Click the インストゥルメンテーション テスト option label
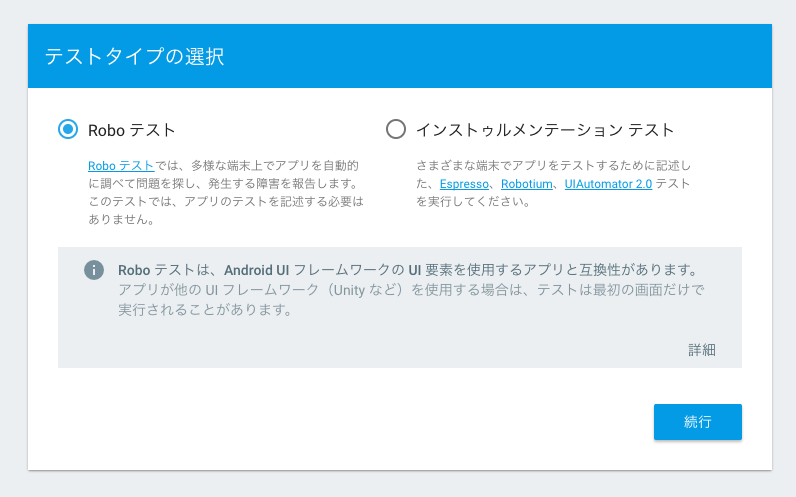 545,130
